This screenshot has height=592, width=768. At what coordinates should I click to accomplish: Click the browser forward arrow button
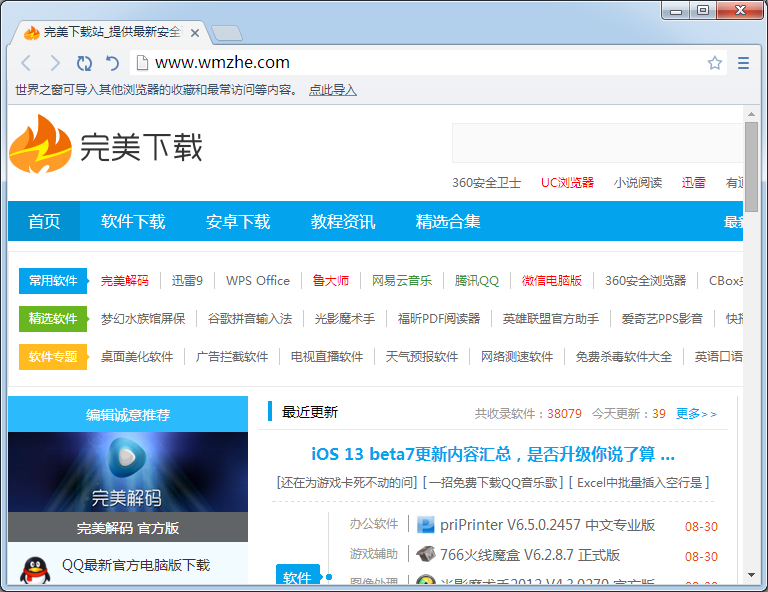(55, 63)
